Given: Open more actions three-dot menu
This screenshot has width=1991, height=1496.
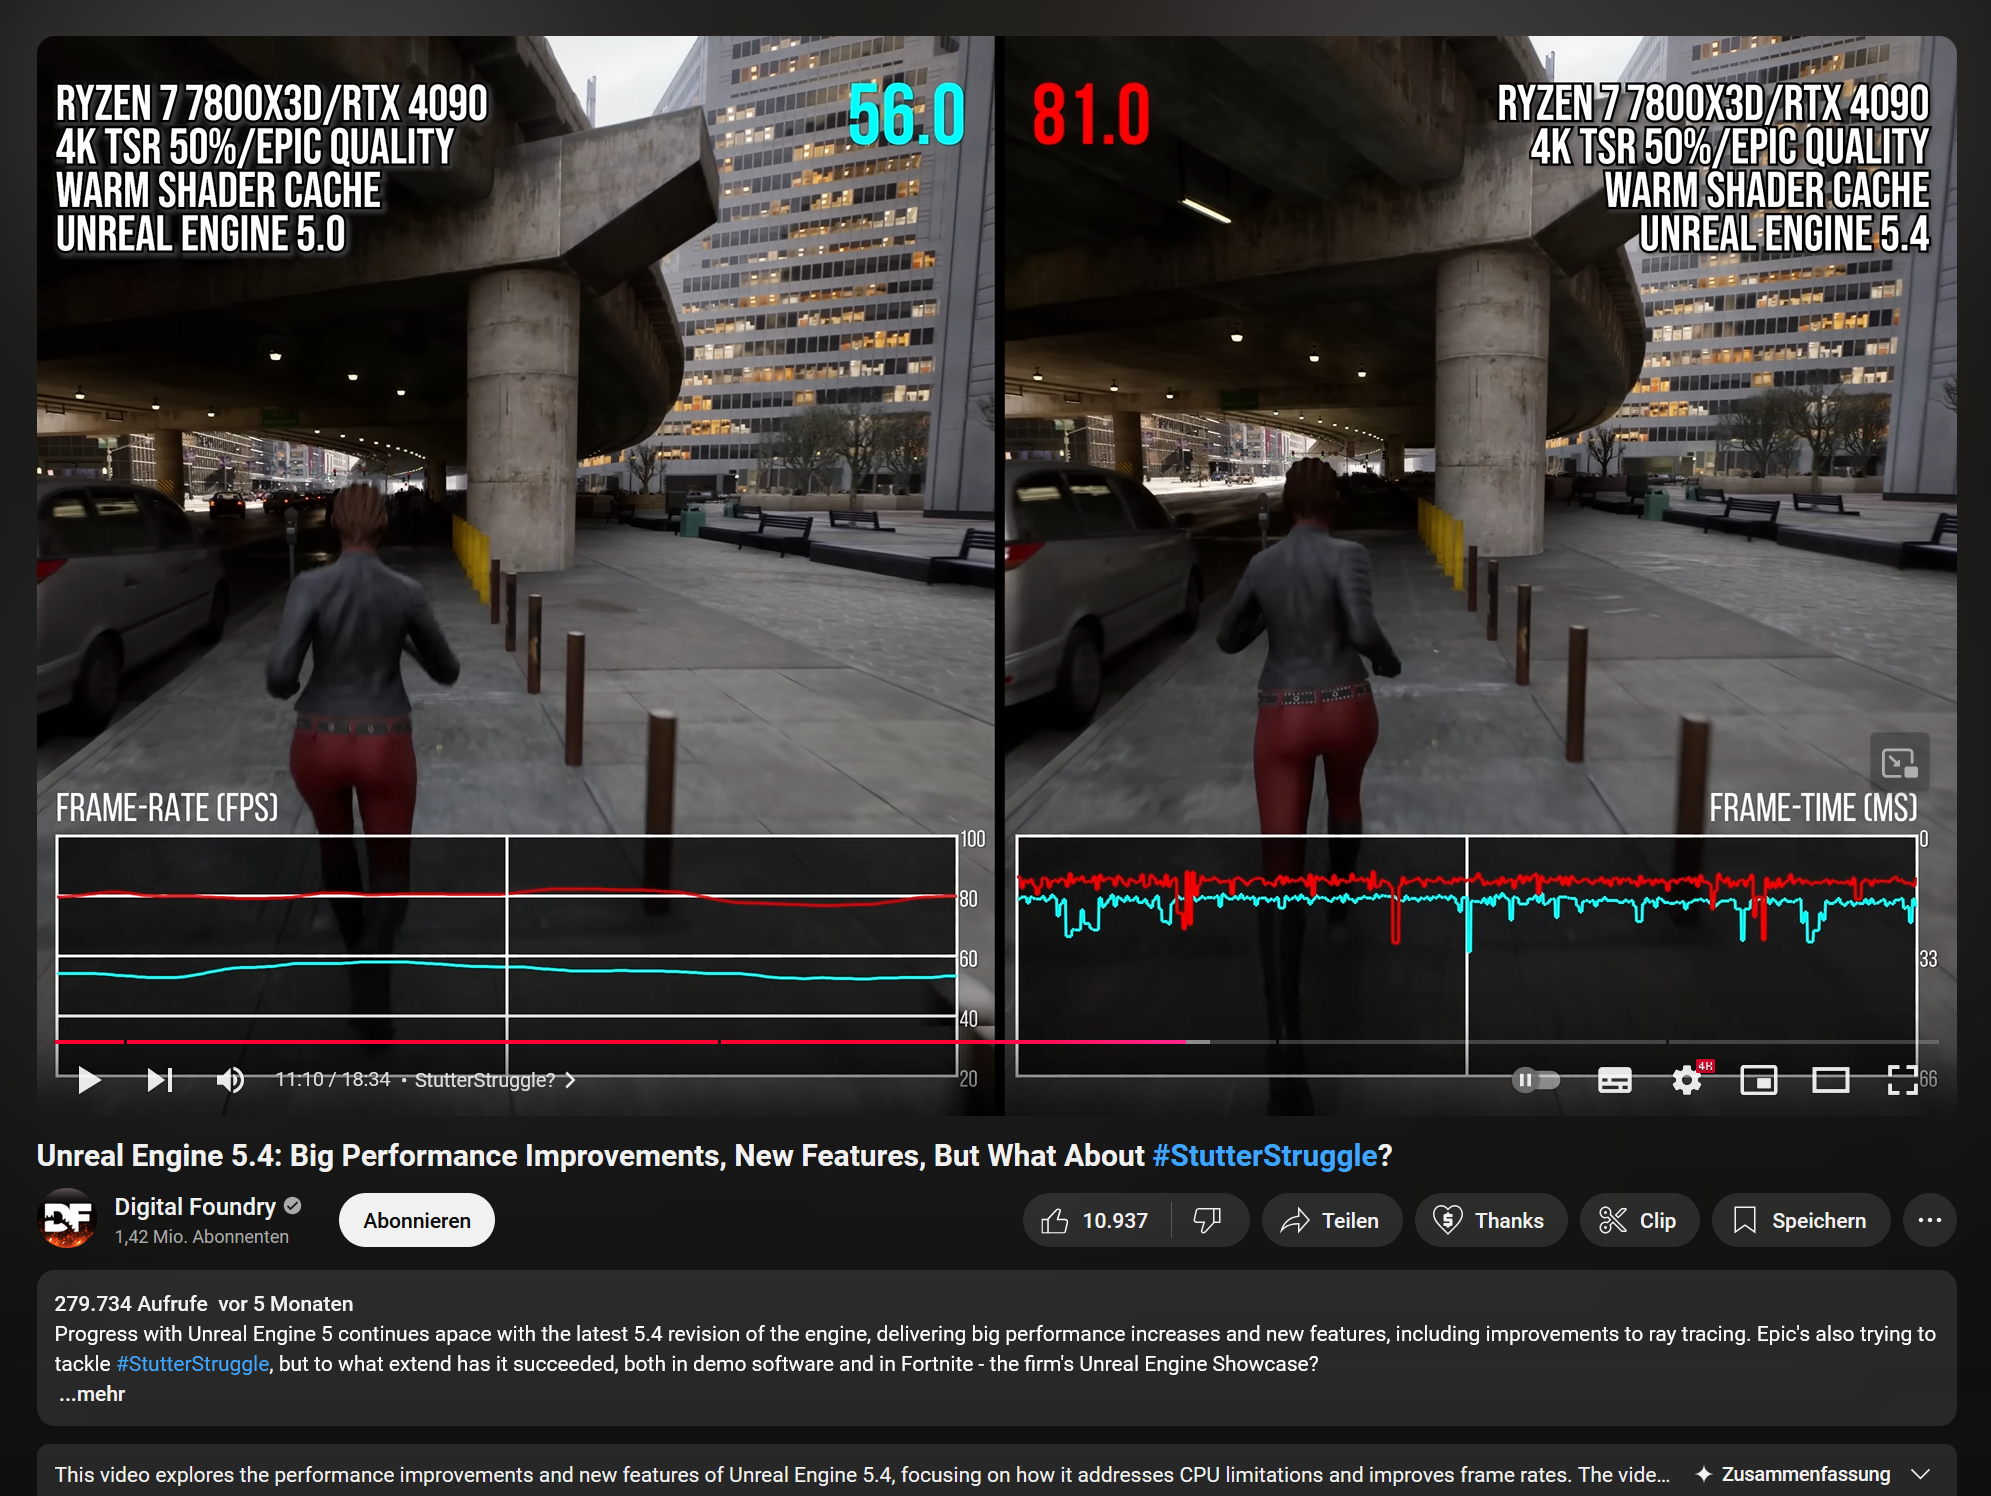Looking at the screenshot, I should coord(1929,1220).
